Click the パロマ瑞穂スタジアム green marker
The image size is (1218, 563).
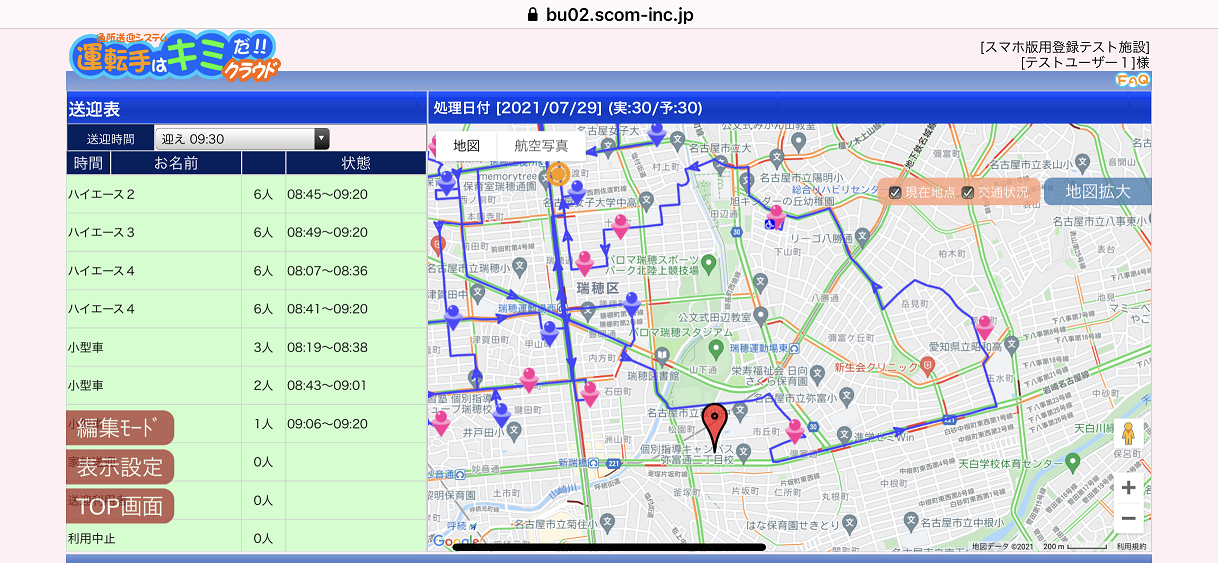716,349
